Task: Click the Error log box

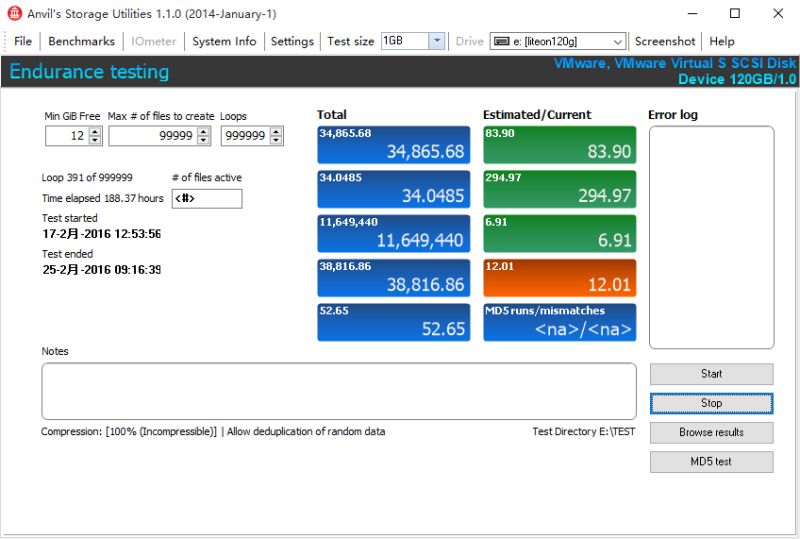Action: click(x=711, y=237)
